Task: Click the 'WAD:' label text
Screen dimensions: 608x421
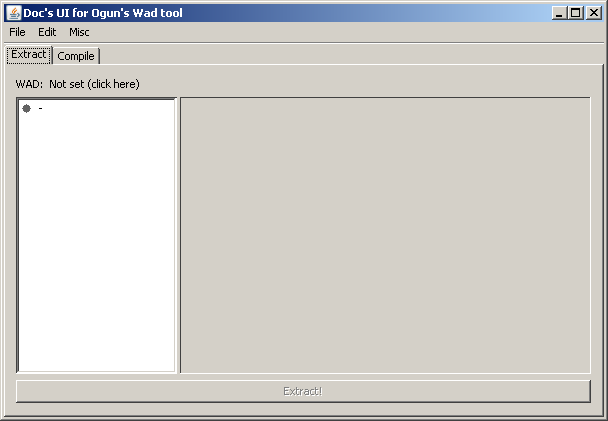Action: point(29,84)
